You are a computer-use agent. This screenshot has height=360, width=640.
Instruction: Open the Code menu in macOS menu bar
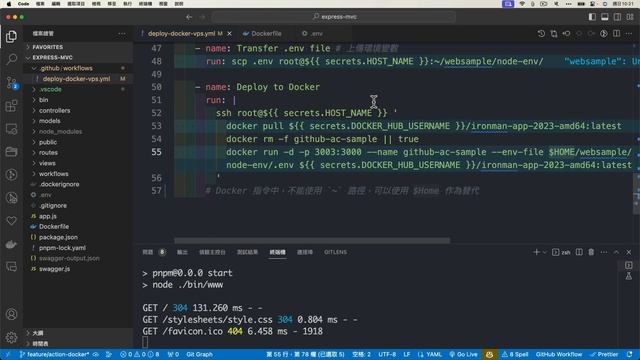click(23, 4)
